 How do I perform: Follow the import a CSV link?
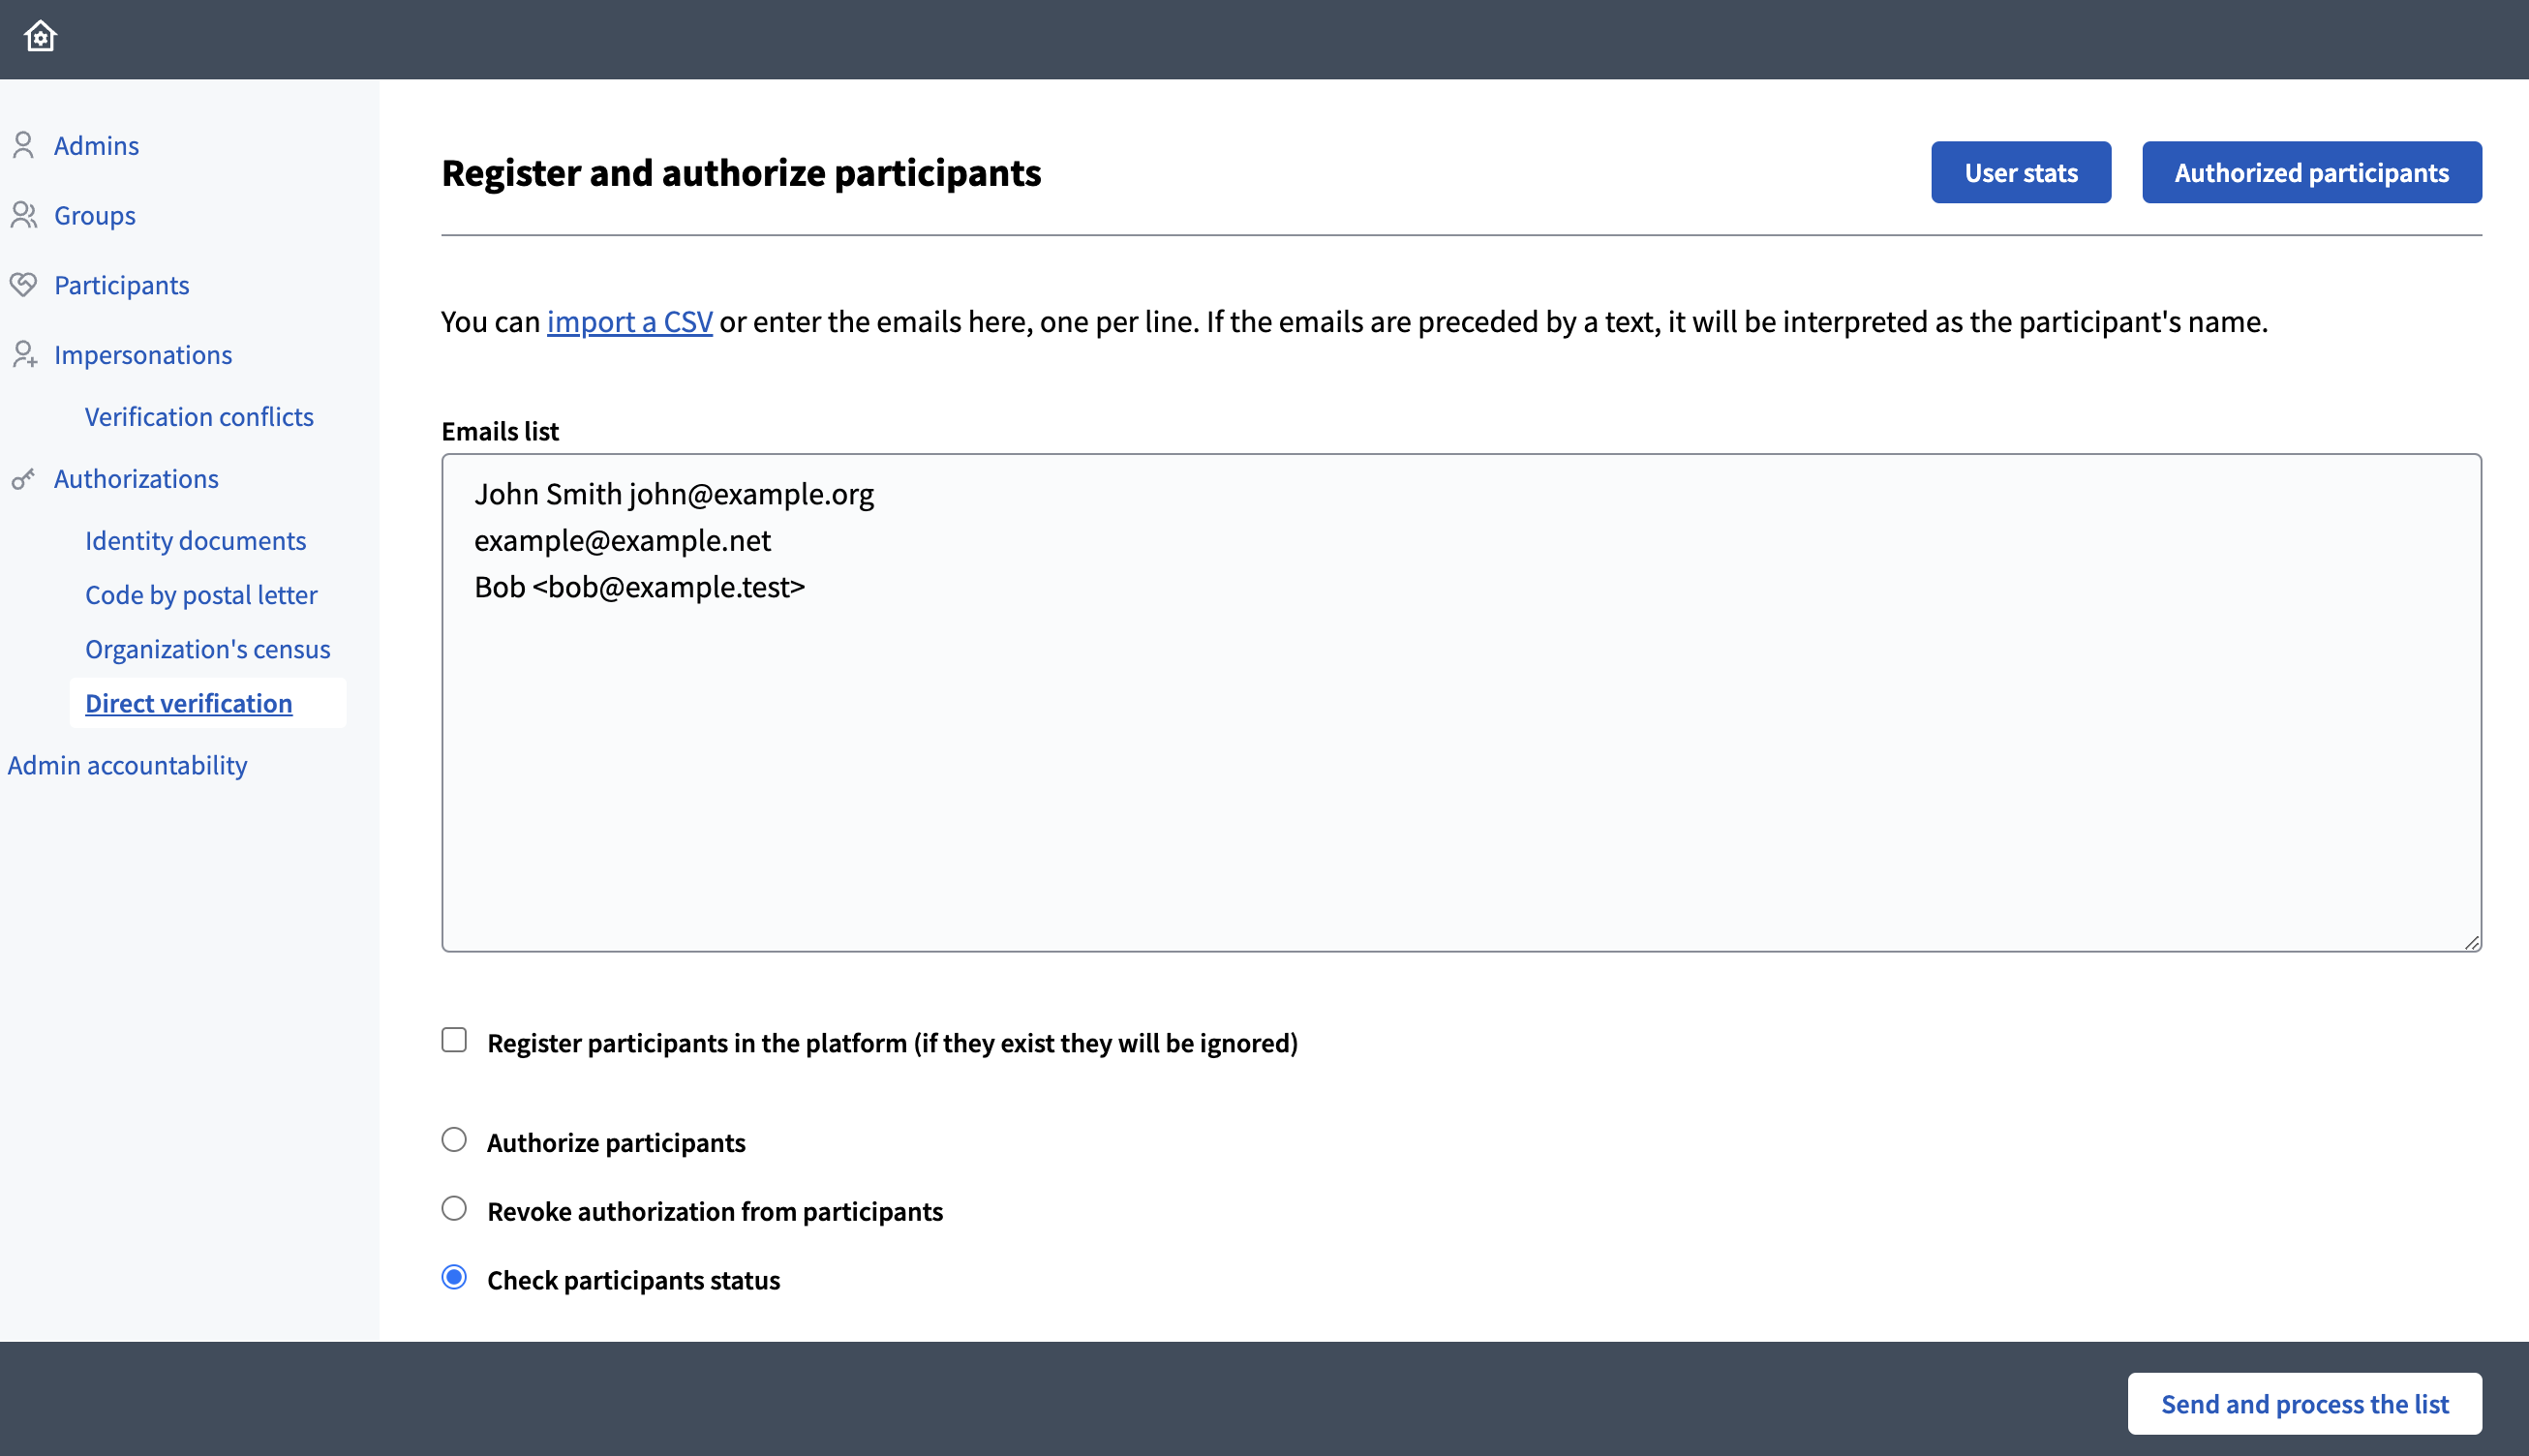(x=629, y=322)
